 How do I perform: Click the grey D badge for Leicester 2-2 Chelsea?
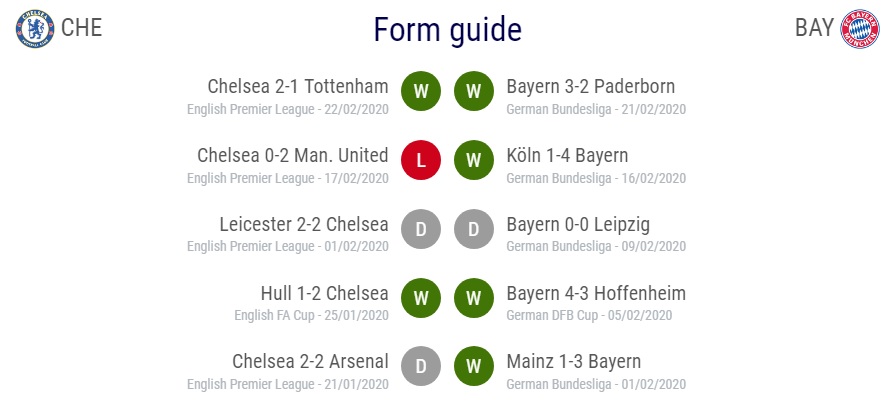tap(421, 229)
